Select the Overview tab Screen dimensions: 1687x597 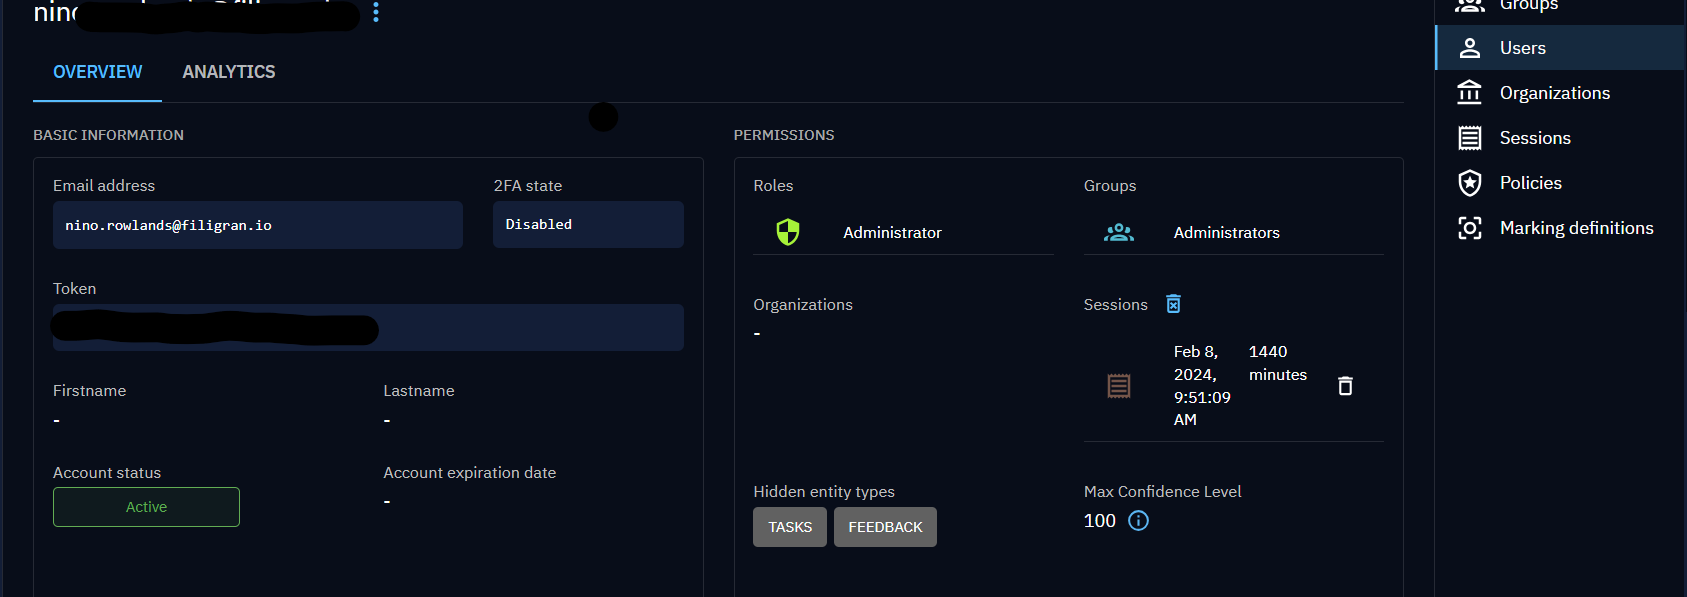click(x=97, y=72)
